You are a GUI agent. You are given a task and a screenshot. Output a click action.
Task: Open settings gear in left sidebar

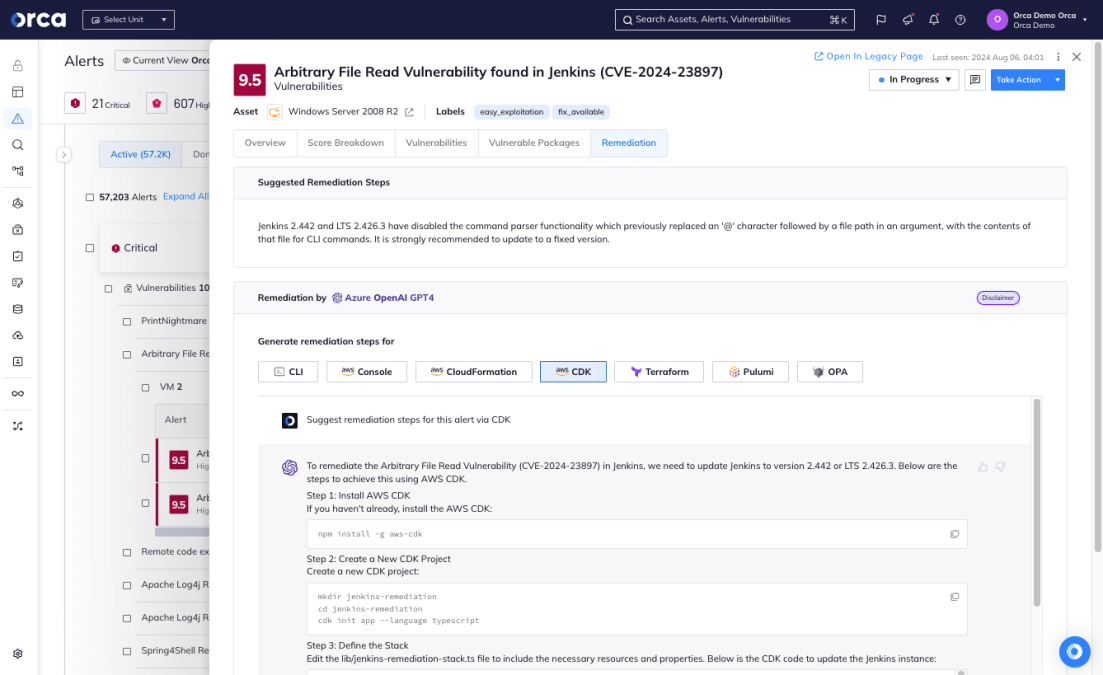pos(18,653)
